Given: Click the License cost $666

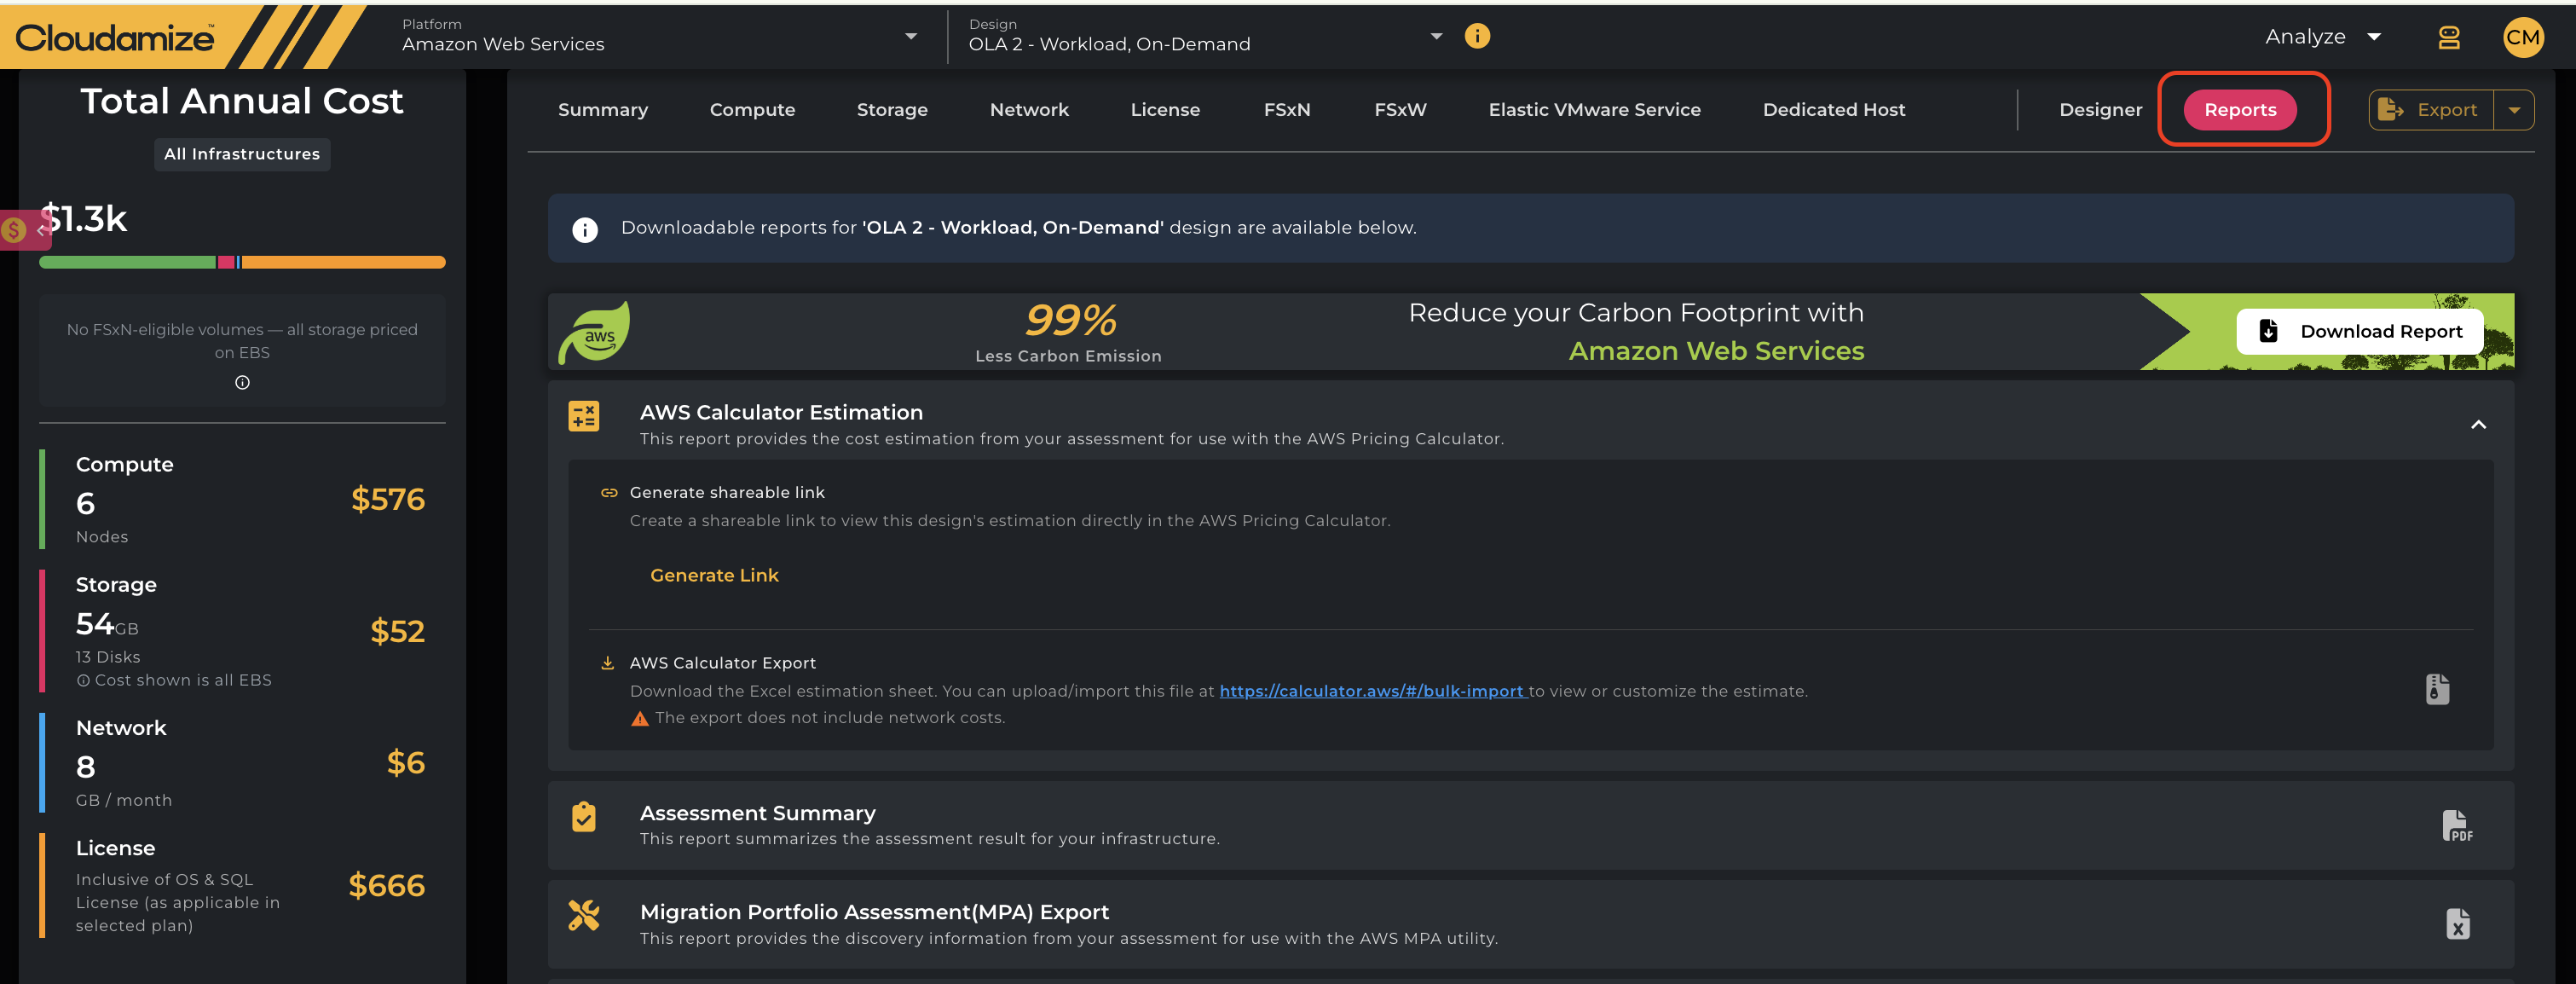Looking at the screenshot, I should click(x=387, y=885).
